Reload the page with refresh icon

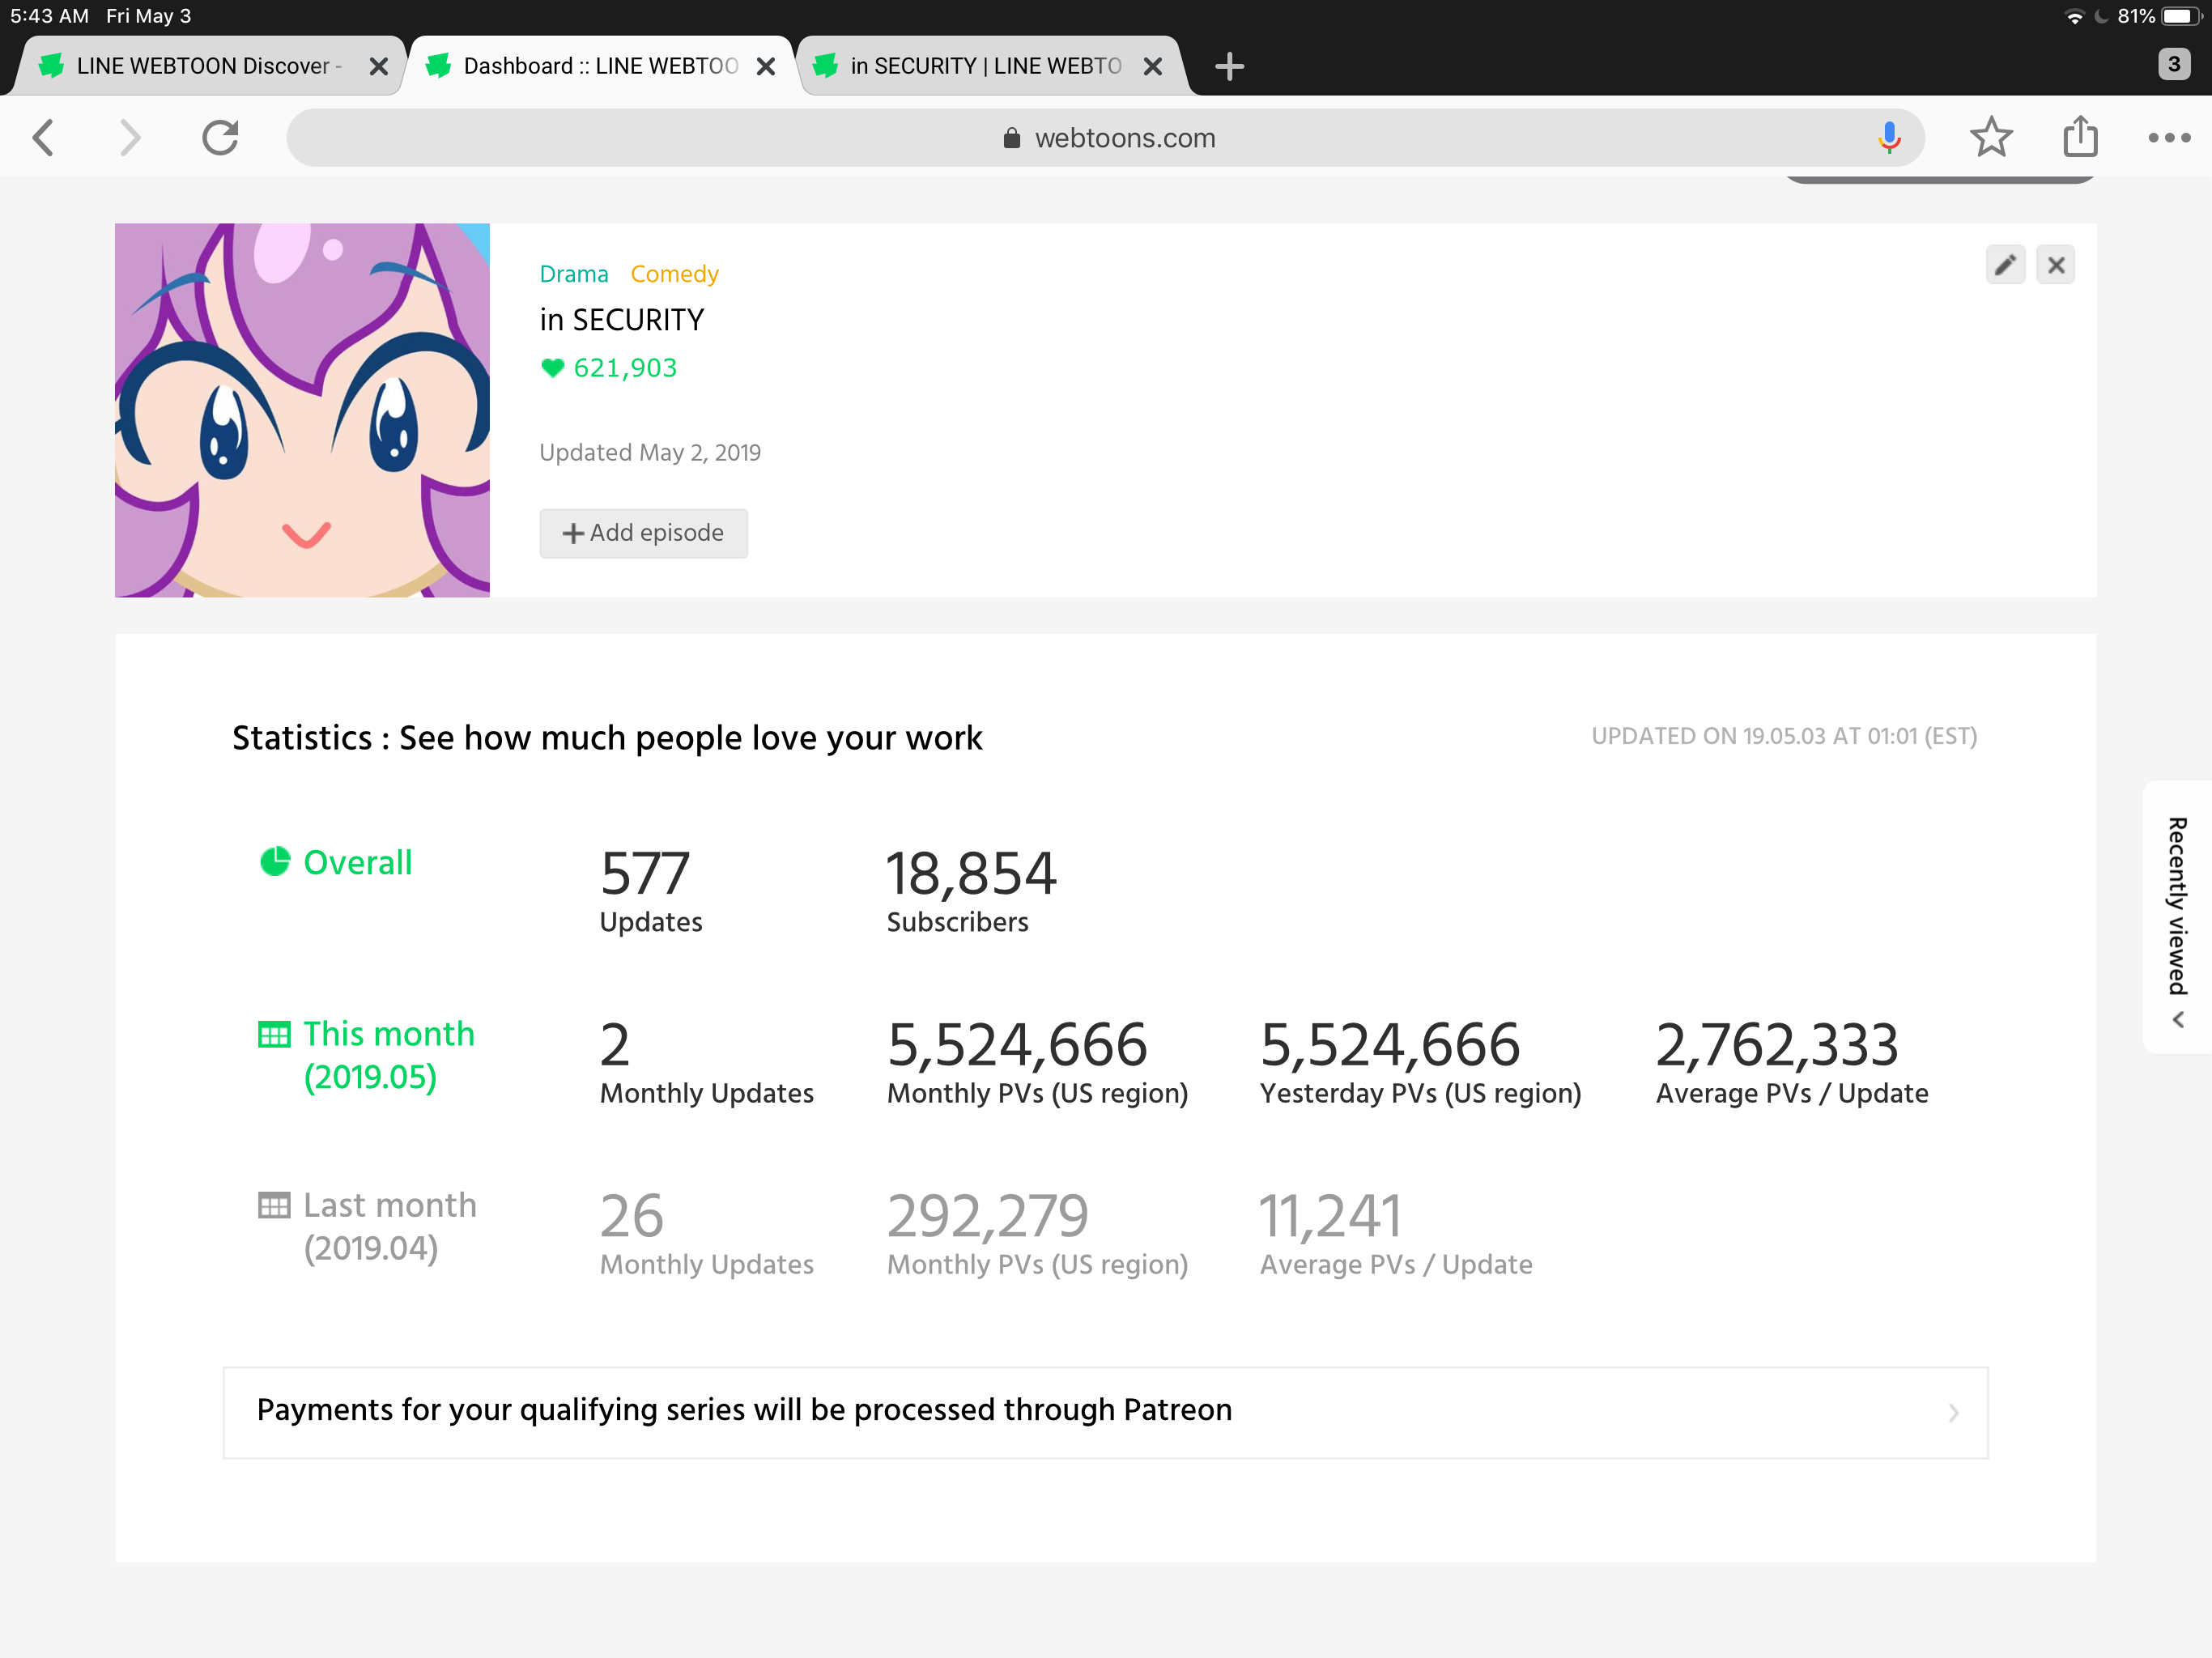click(220, 137)
